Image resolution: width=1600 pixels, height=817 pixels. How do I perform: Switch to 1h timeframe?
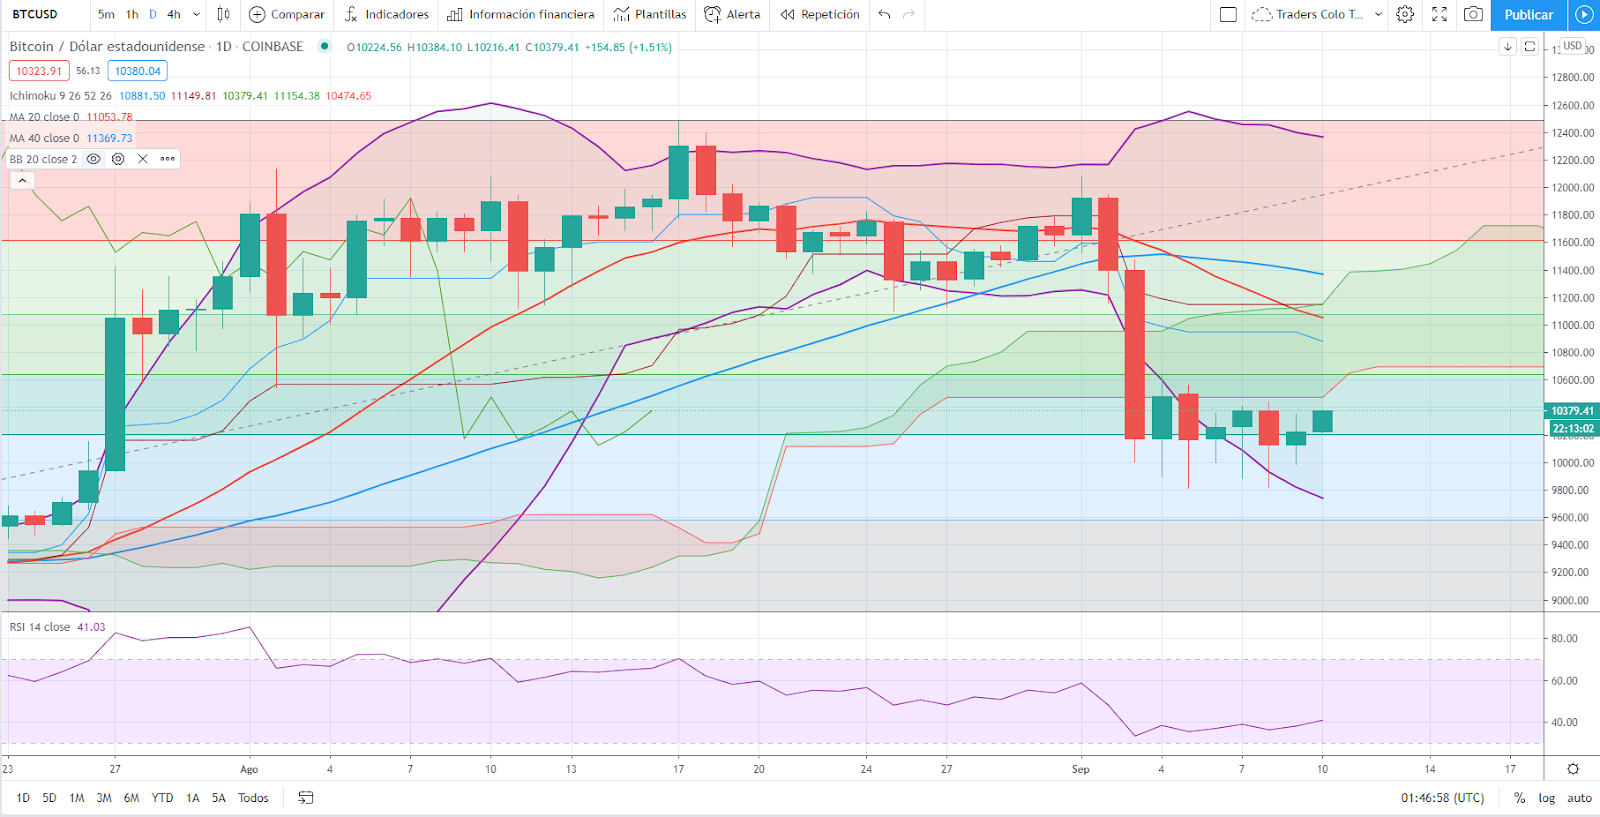(x=132, y=14)
